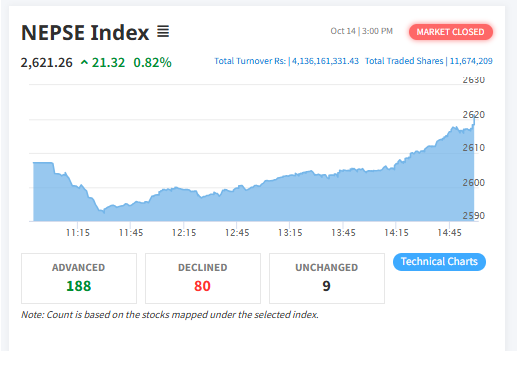
Task: Click the Oct 14 3:00 PM timestamp
Action: pos(361,31)
